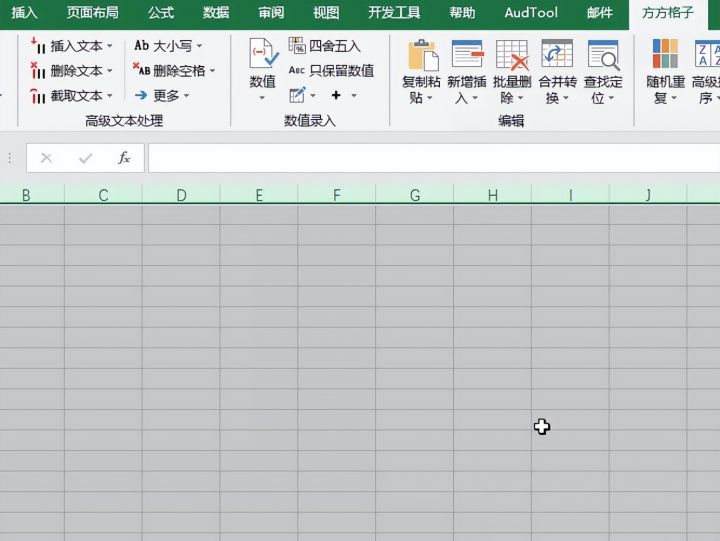The width and height of the screenshot is (720, 541).
Task: Expand the plus sign dropdown arrow
Action: [x=354, y=96]
